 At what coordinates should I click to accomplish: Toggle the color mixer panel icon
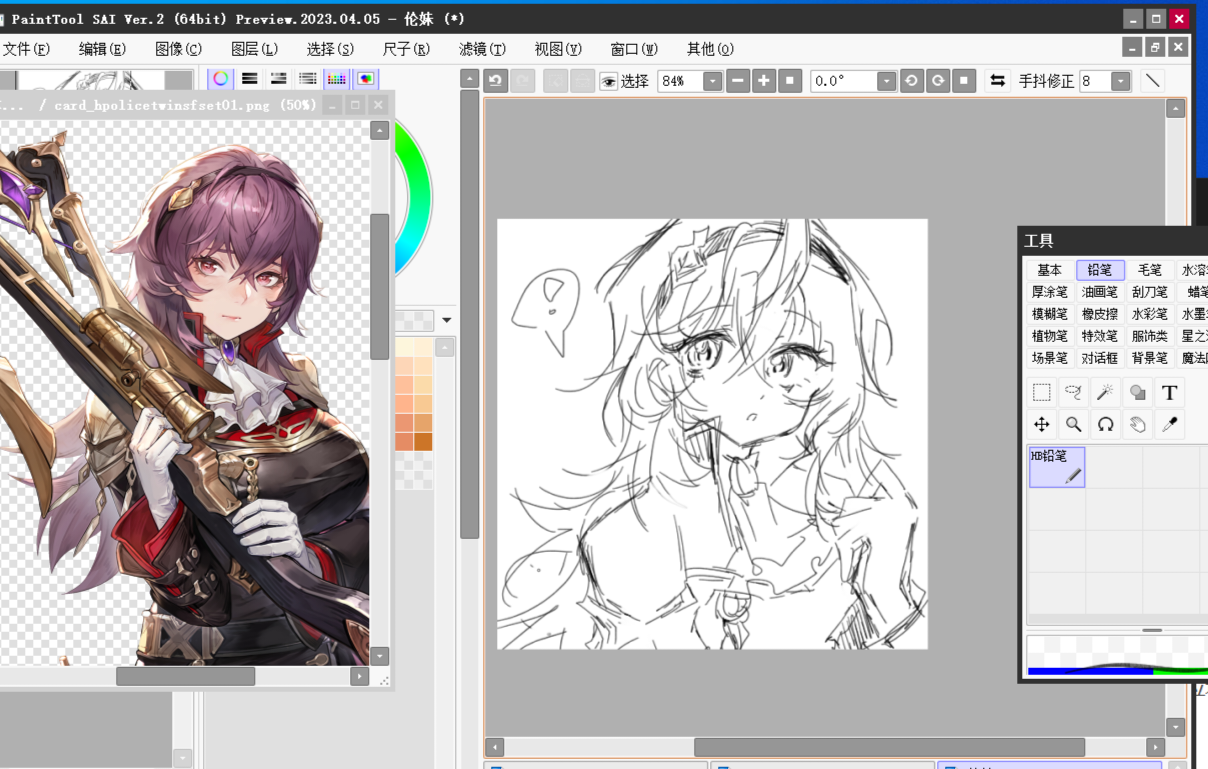pos(308,79)
